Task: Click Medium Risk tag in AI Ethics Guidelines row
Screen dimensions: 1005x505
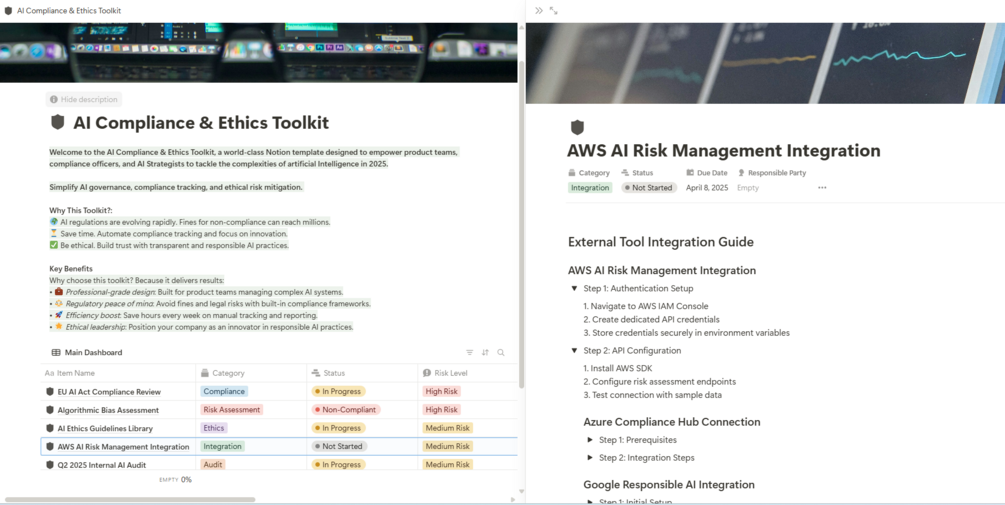Action: coord(447,428)
